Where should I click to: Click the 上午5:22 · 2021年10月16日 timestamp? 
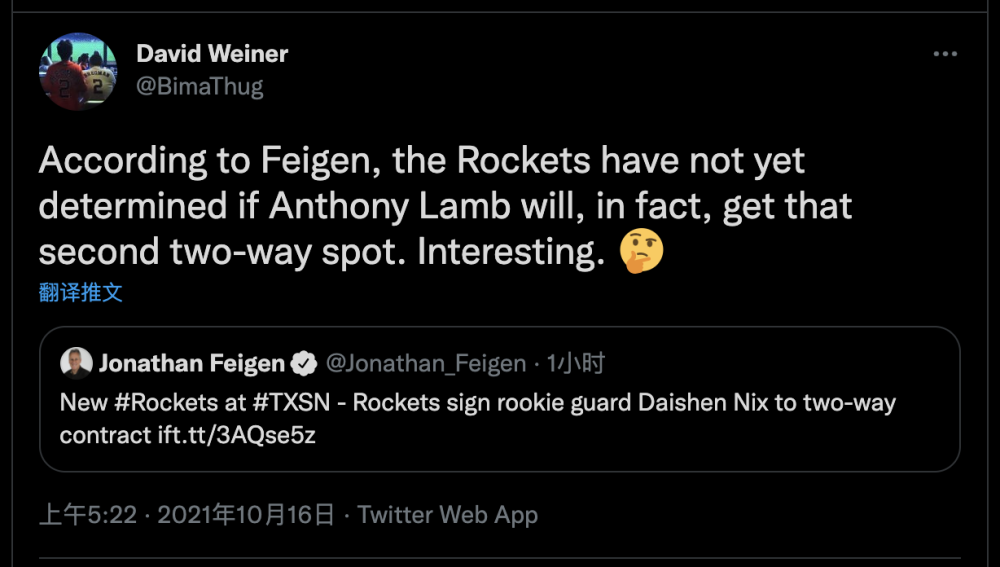(187, 515)
